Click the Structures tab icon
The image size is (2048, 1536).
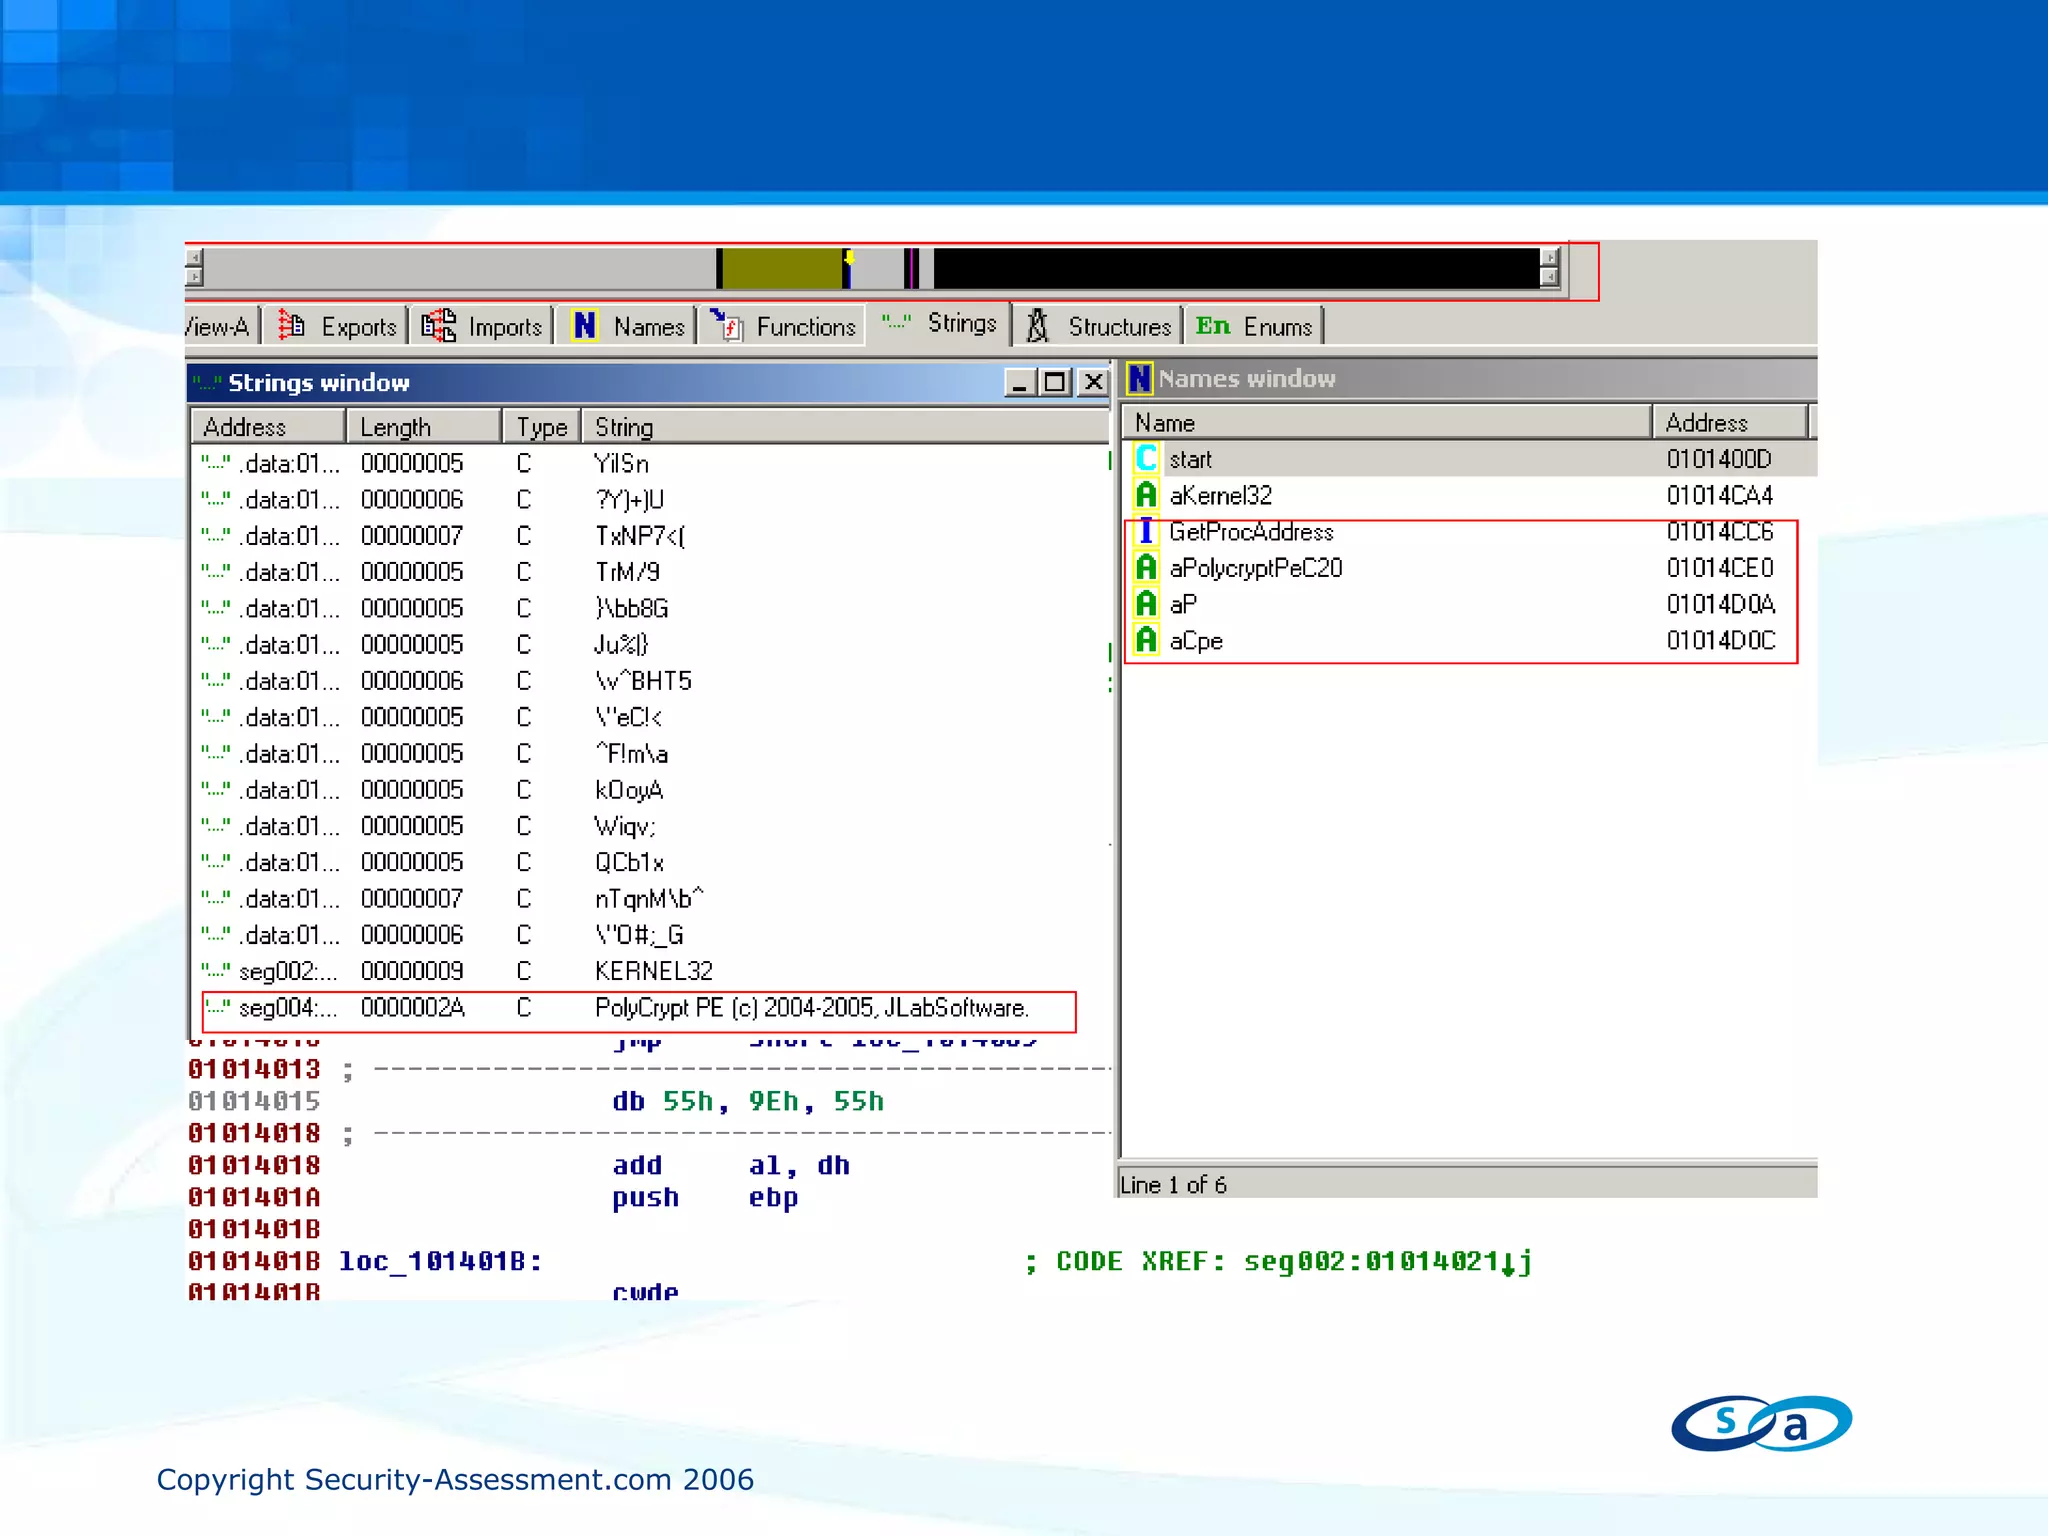click(1038, 326)
